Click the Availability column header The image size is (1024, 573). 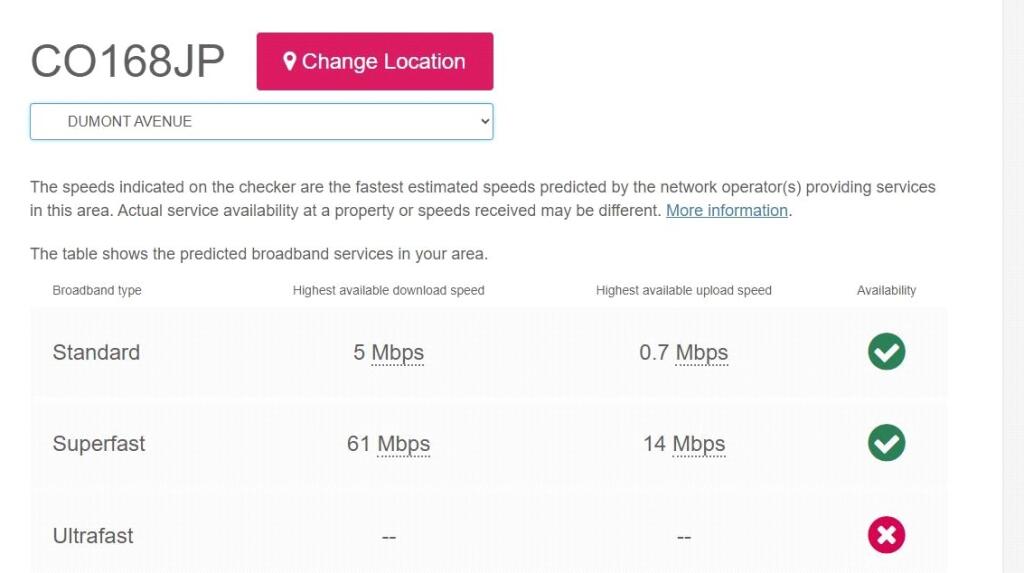coord(886,291)
